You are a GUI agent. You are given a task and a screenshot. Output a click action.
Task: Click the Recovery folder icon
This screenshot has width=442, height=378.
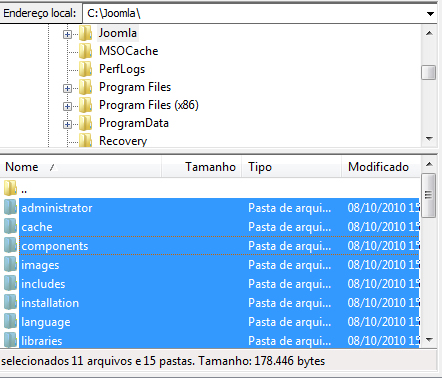(x=85, y=140)
